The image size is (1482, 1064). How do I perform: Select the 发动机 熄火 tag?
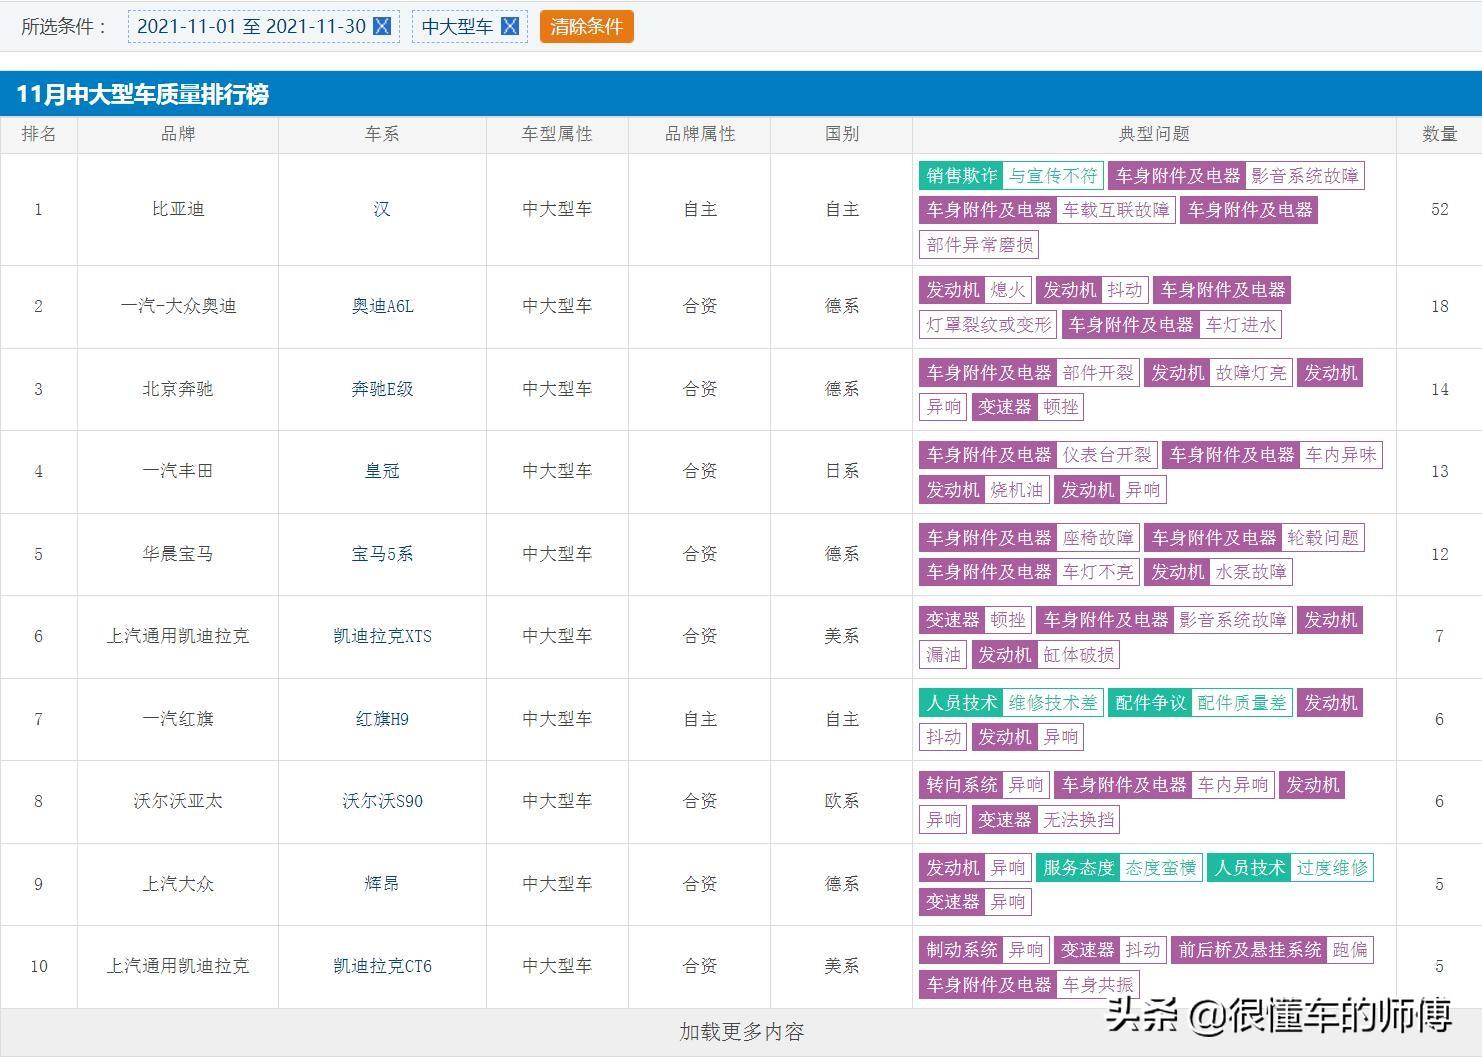pos(976,290)
